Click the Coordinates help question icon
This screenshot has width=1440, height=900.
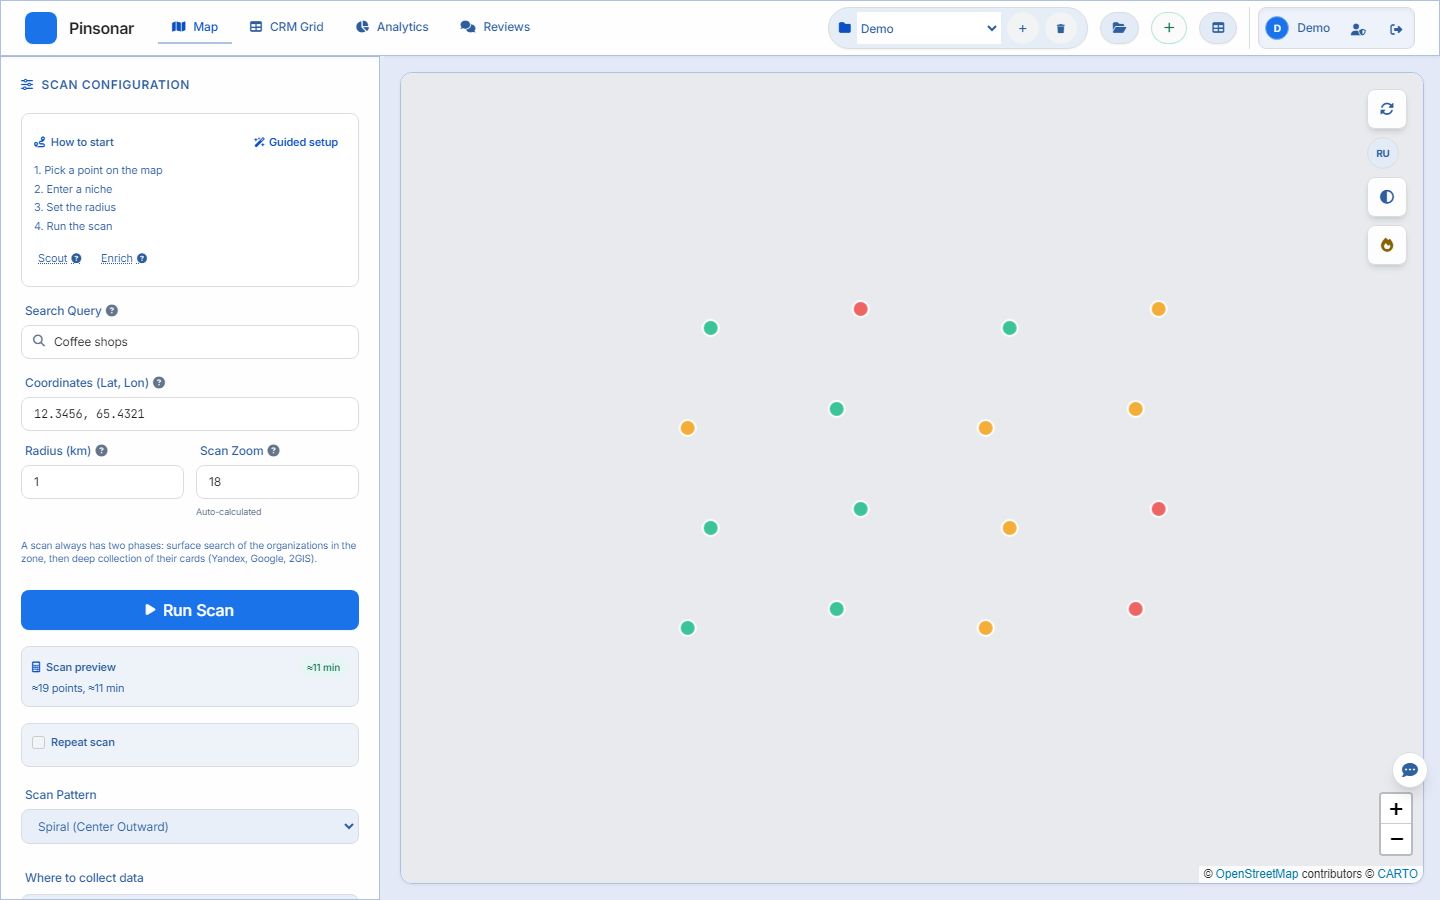[x=159, y=383]
